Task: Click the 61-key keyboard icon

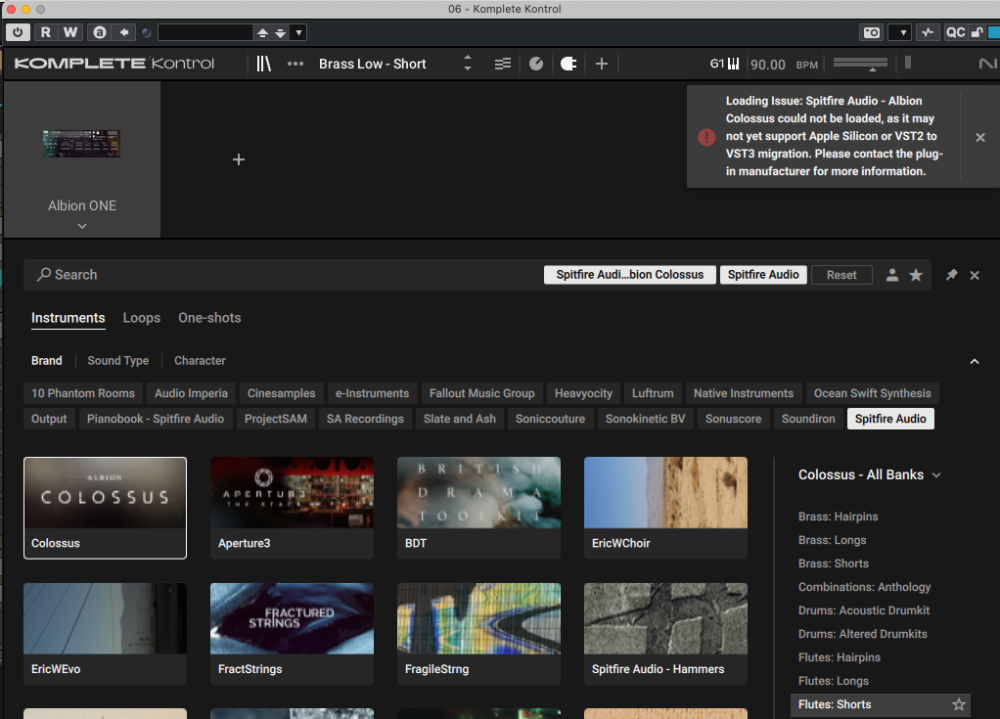Action: tap(724, 64)
